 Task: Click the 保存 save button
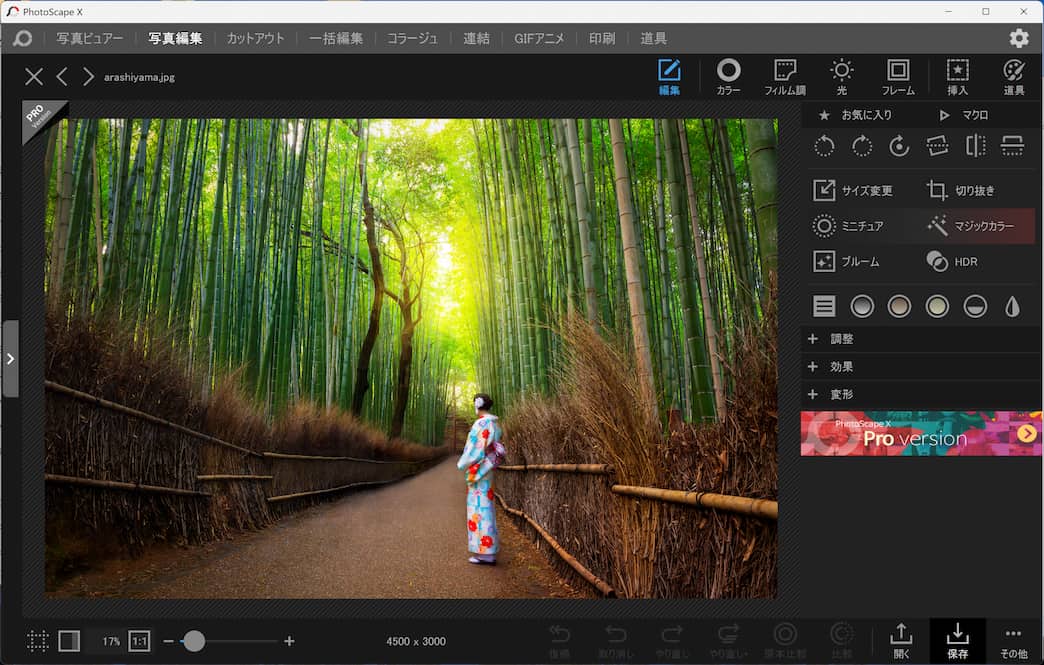click(958, 641)
